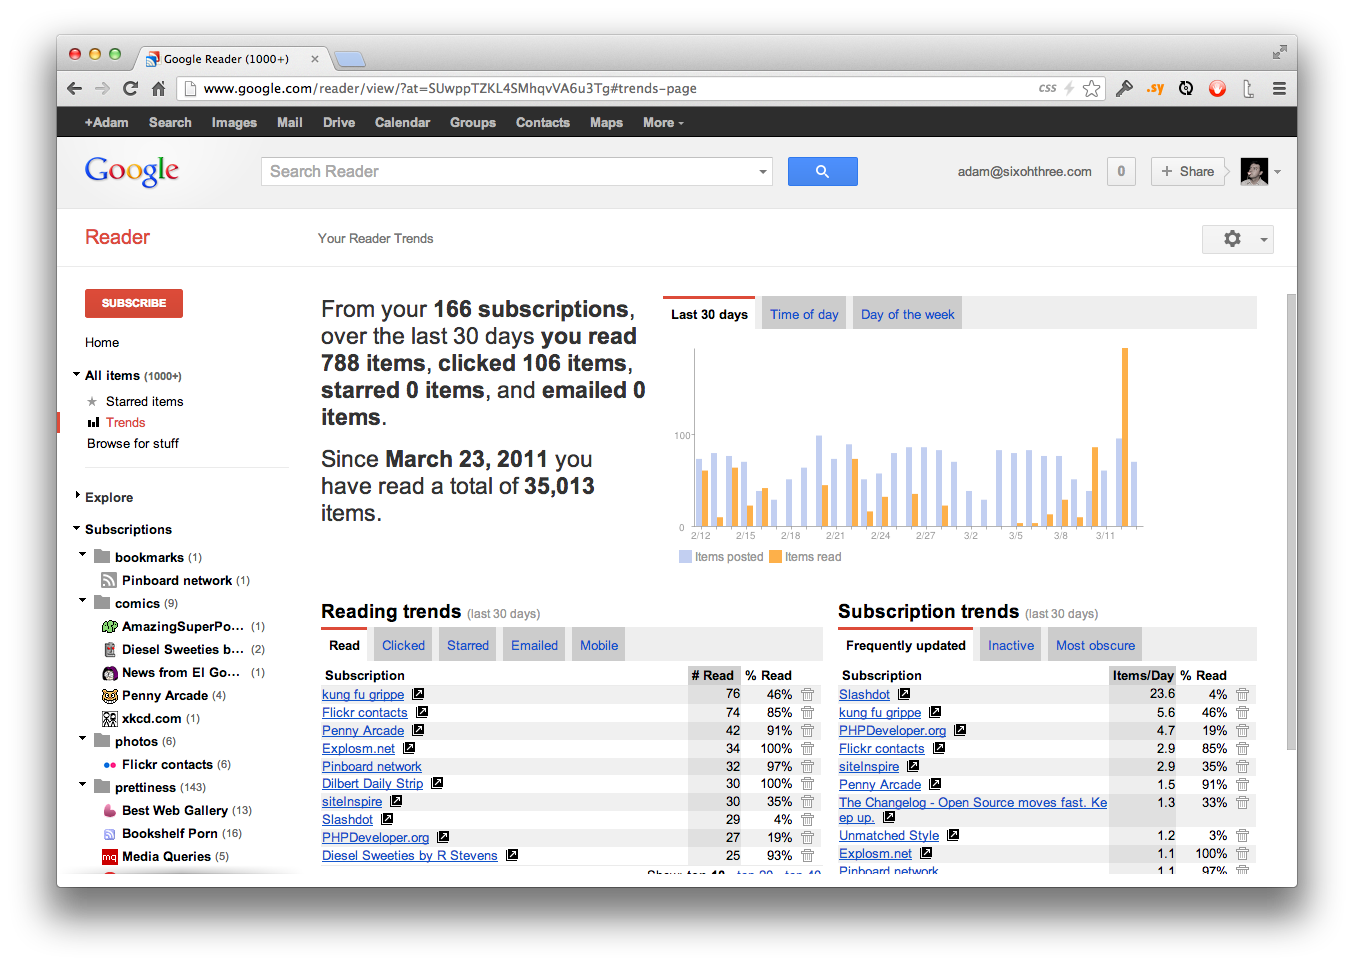This screenshot has width=1354, height=966.
Task: Collapse the comics folder triangle
Action: tap(82, 600)
